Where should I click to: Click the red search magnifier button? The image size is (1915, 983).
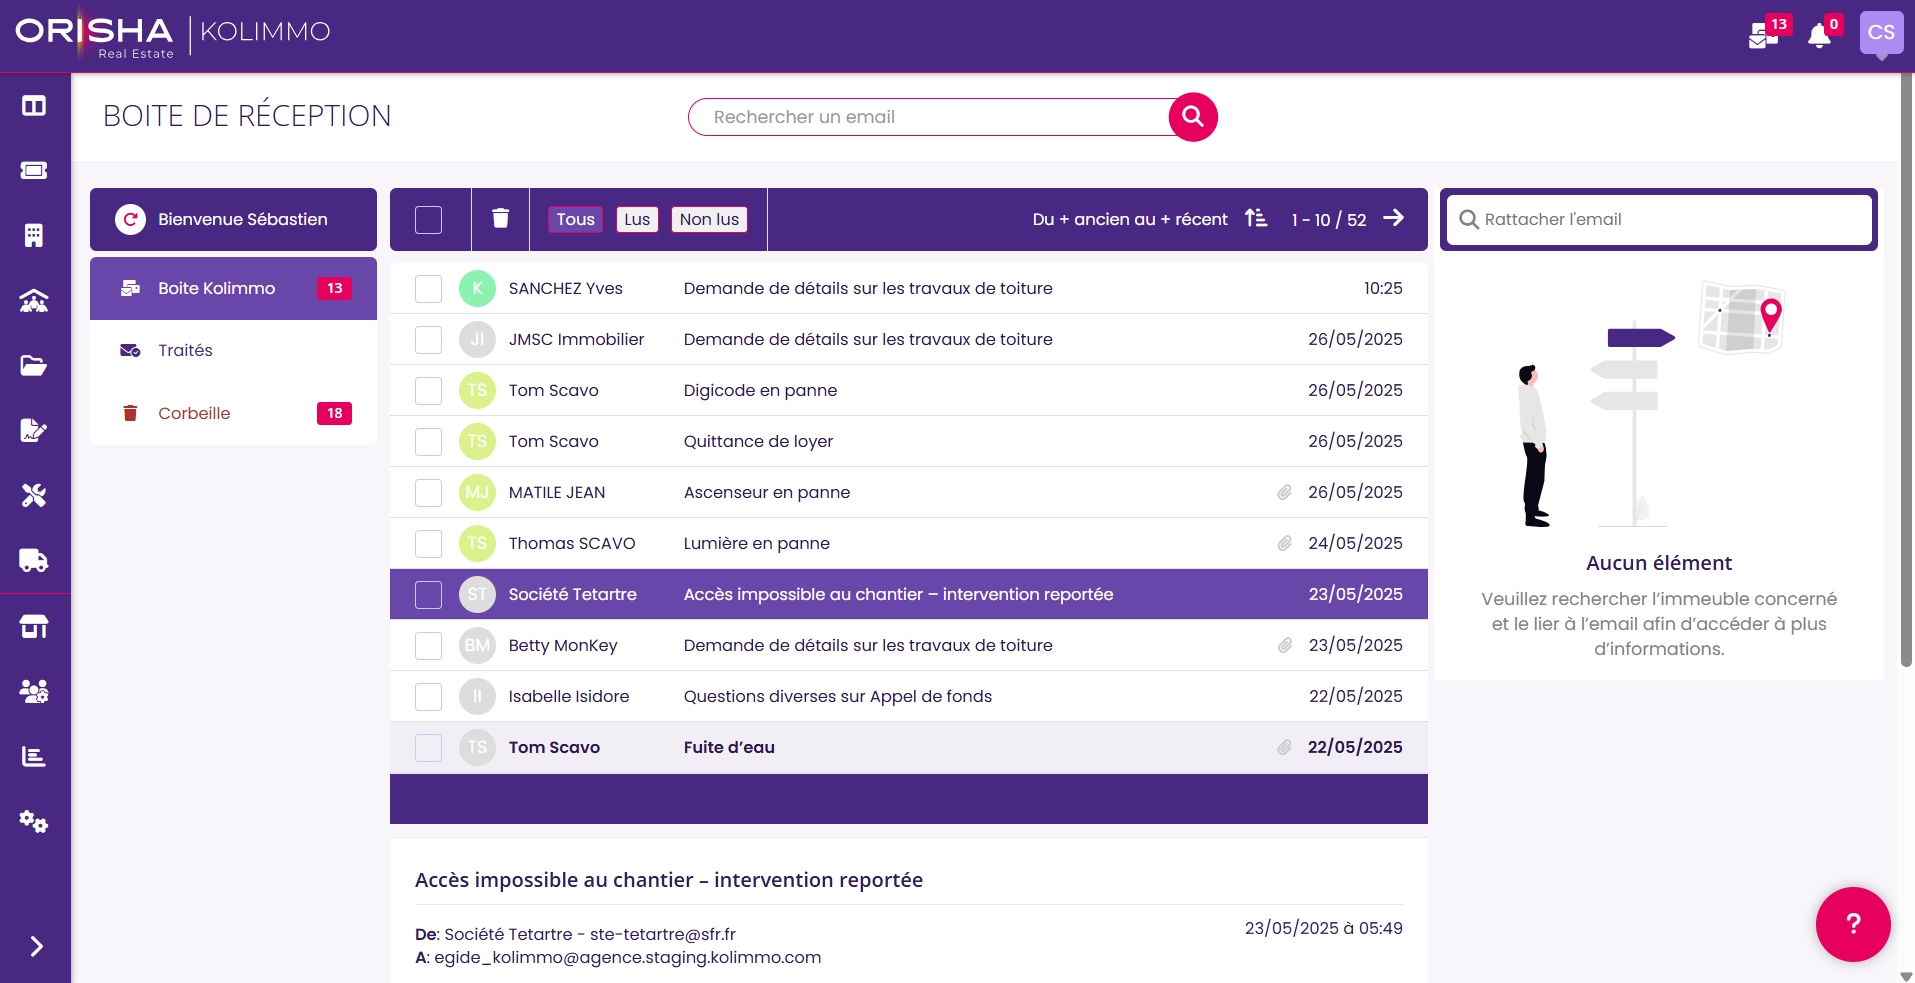(x=1193, y=117)
